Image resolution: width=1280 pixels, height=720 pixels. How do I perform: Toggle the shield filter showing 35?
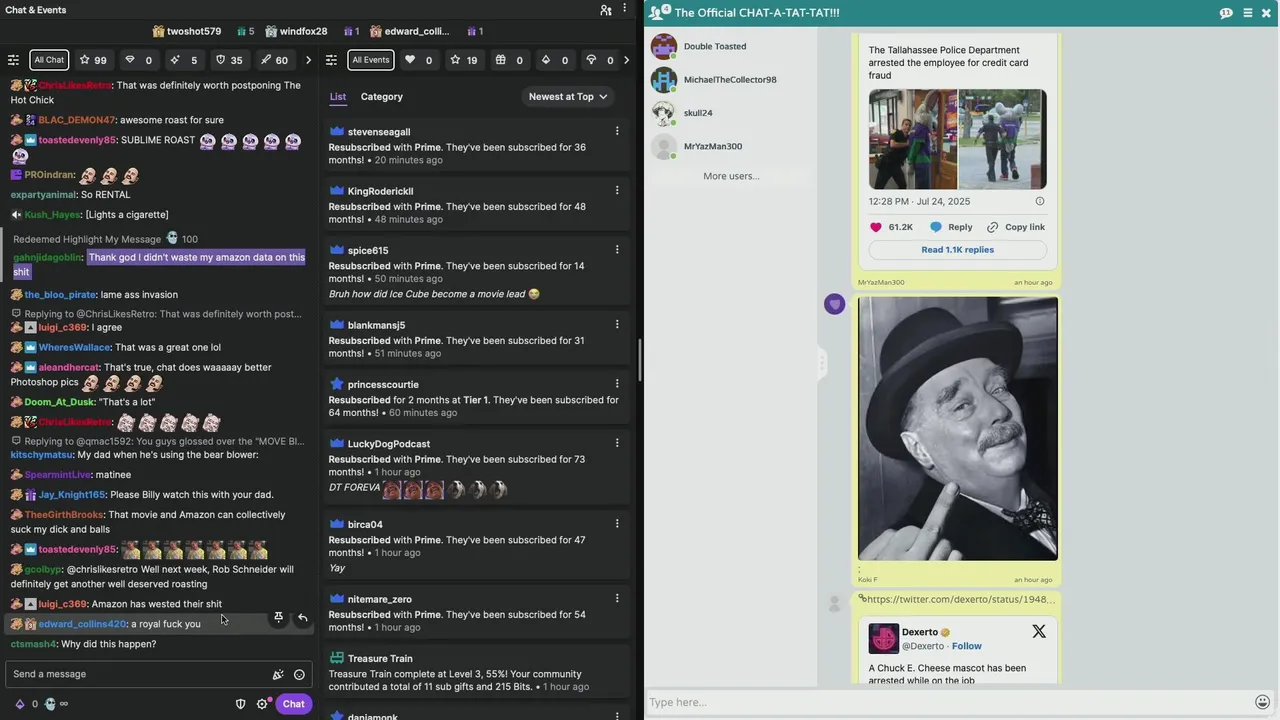coord(229,60)
